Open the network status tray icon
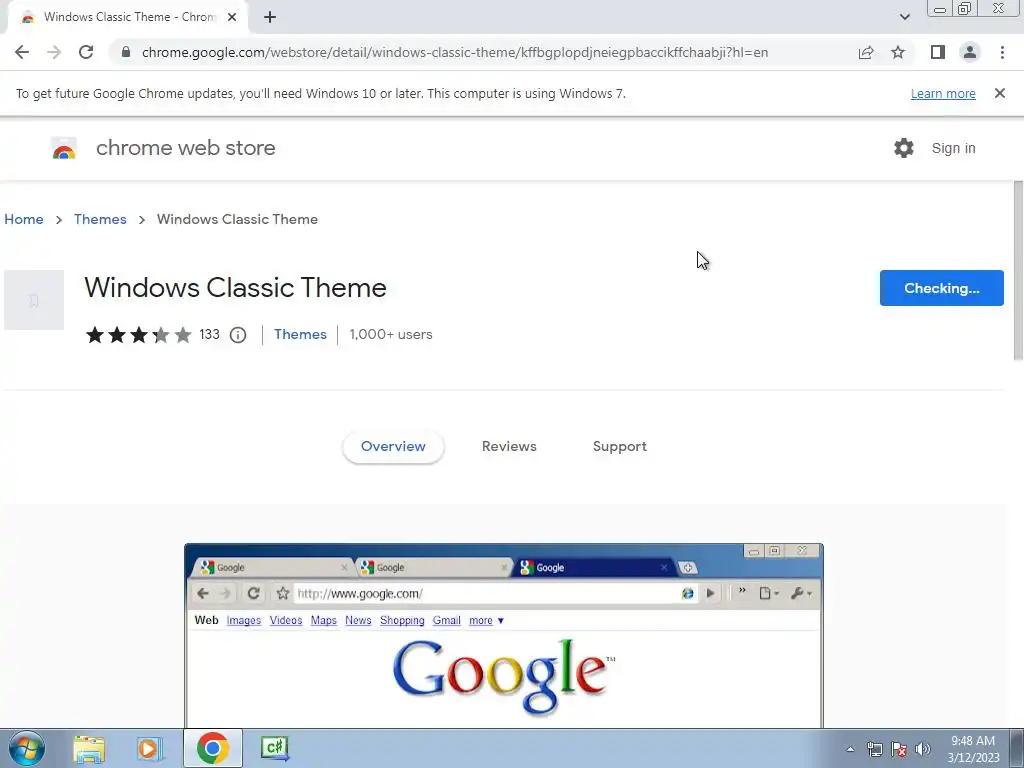This screenshot has height=768, width=1024. 874,749
